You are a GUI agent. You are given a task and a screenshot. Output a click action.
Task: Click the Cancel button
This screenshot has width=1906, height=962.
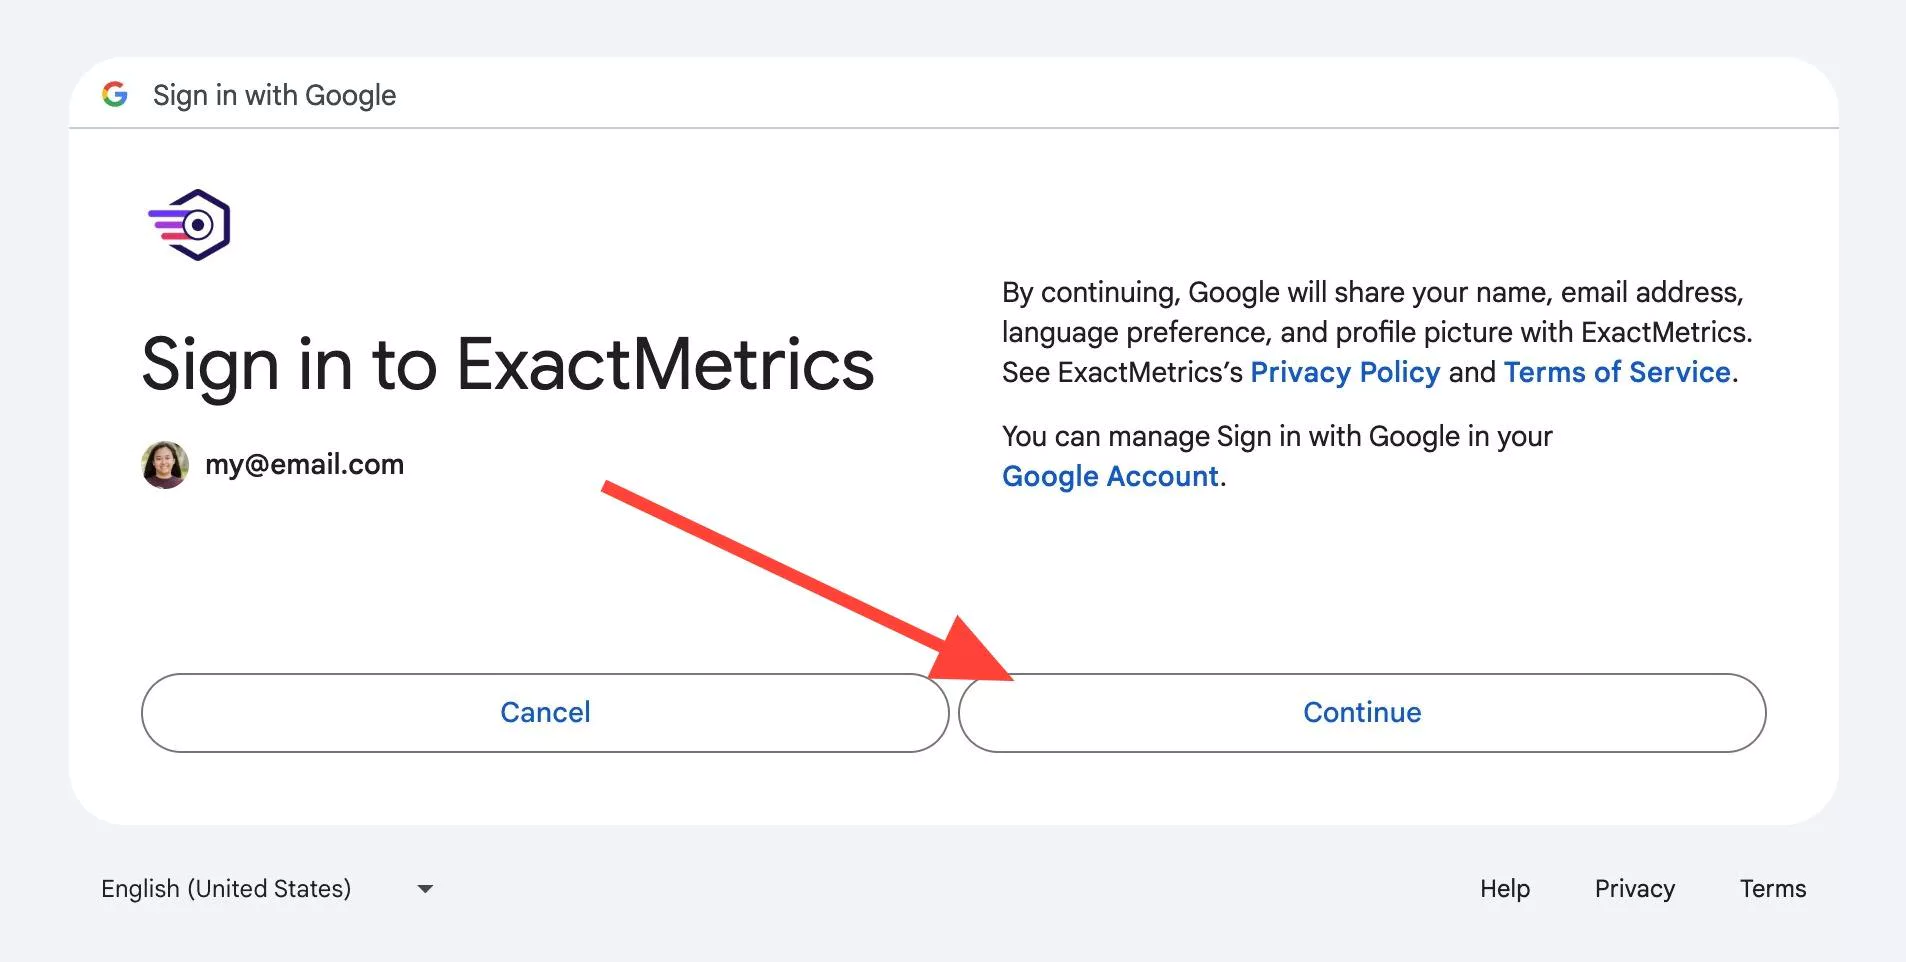tap(545, 713)
